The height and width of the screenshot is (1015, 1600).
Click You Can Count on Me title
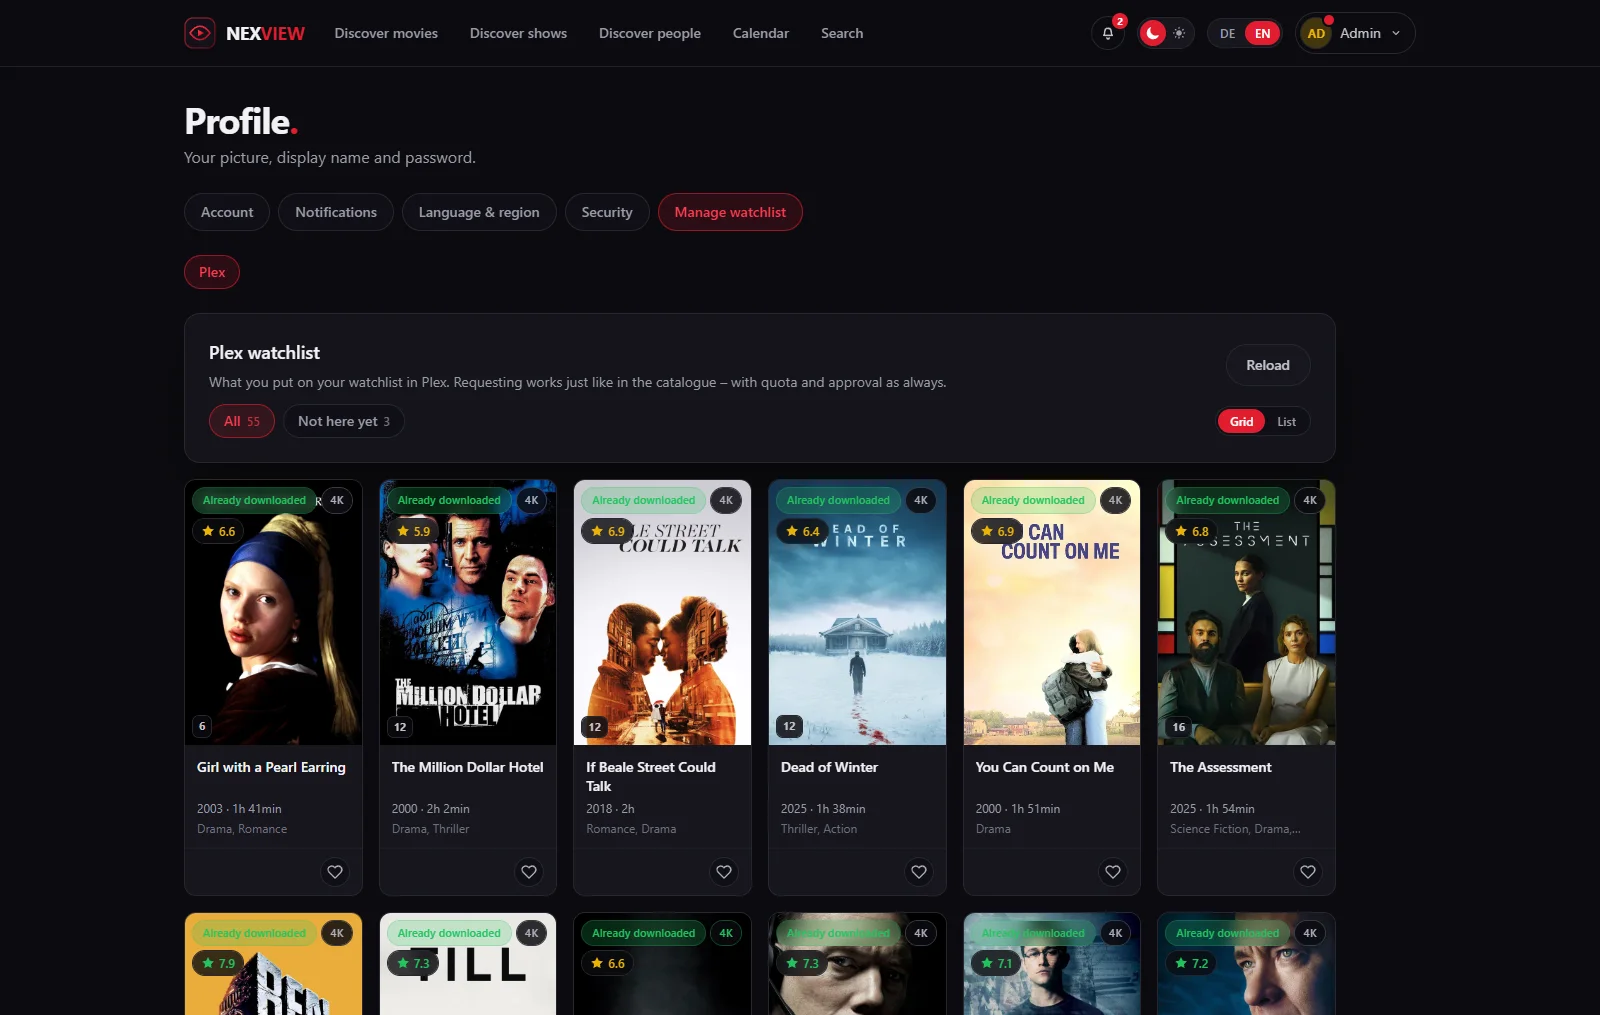1044,767
